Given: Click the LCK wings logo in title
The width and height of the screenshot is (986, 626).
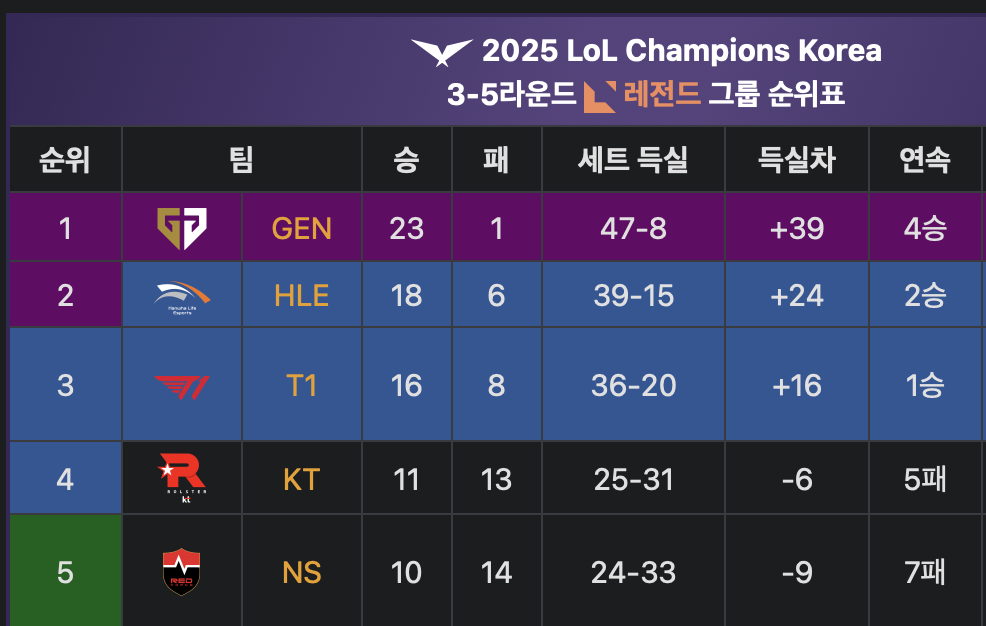Looking at the screenshot, I should (x=441, y=52).
